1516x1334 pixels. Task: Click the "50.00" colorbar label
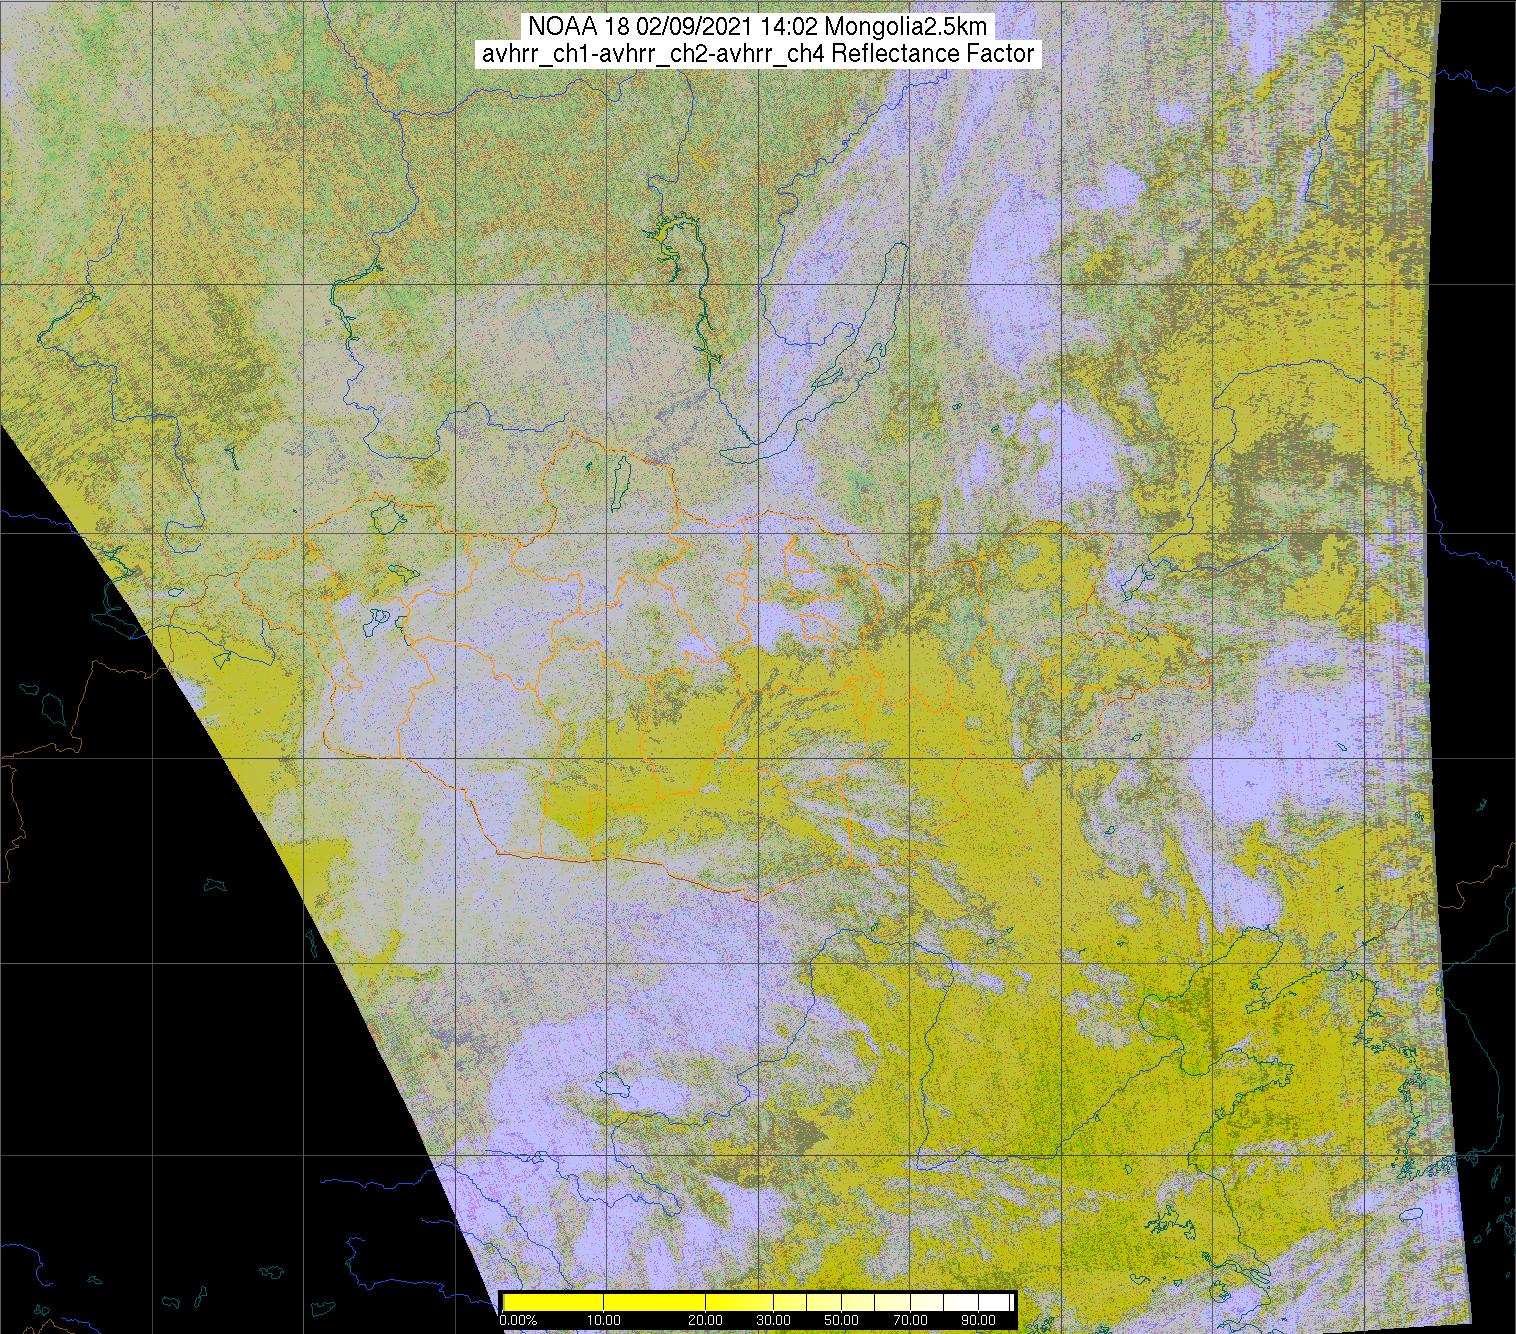(x=842, y=1320)
